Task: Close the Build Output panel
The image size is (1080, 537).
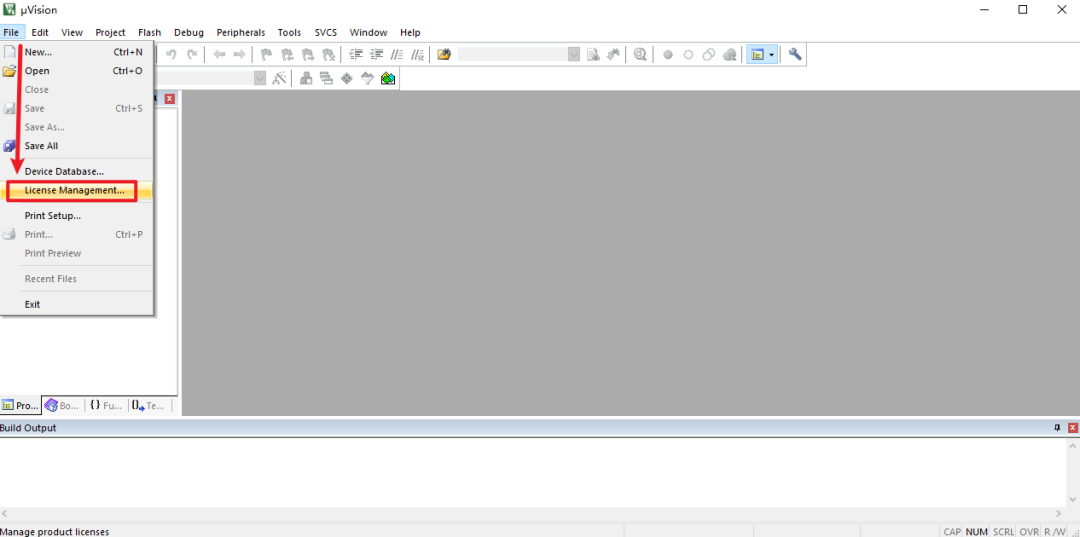Action: point(1072,428)
